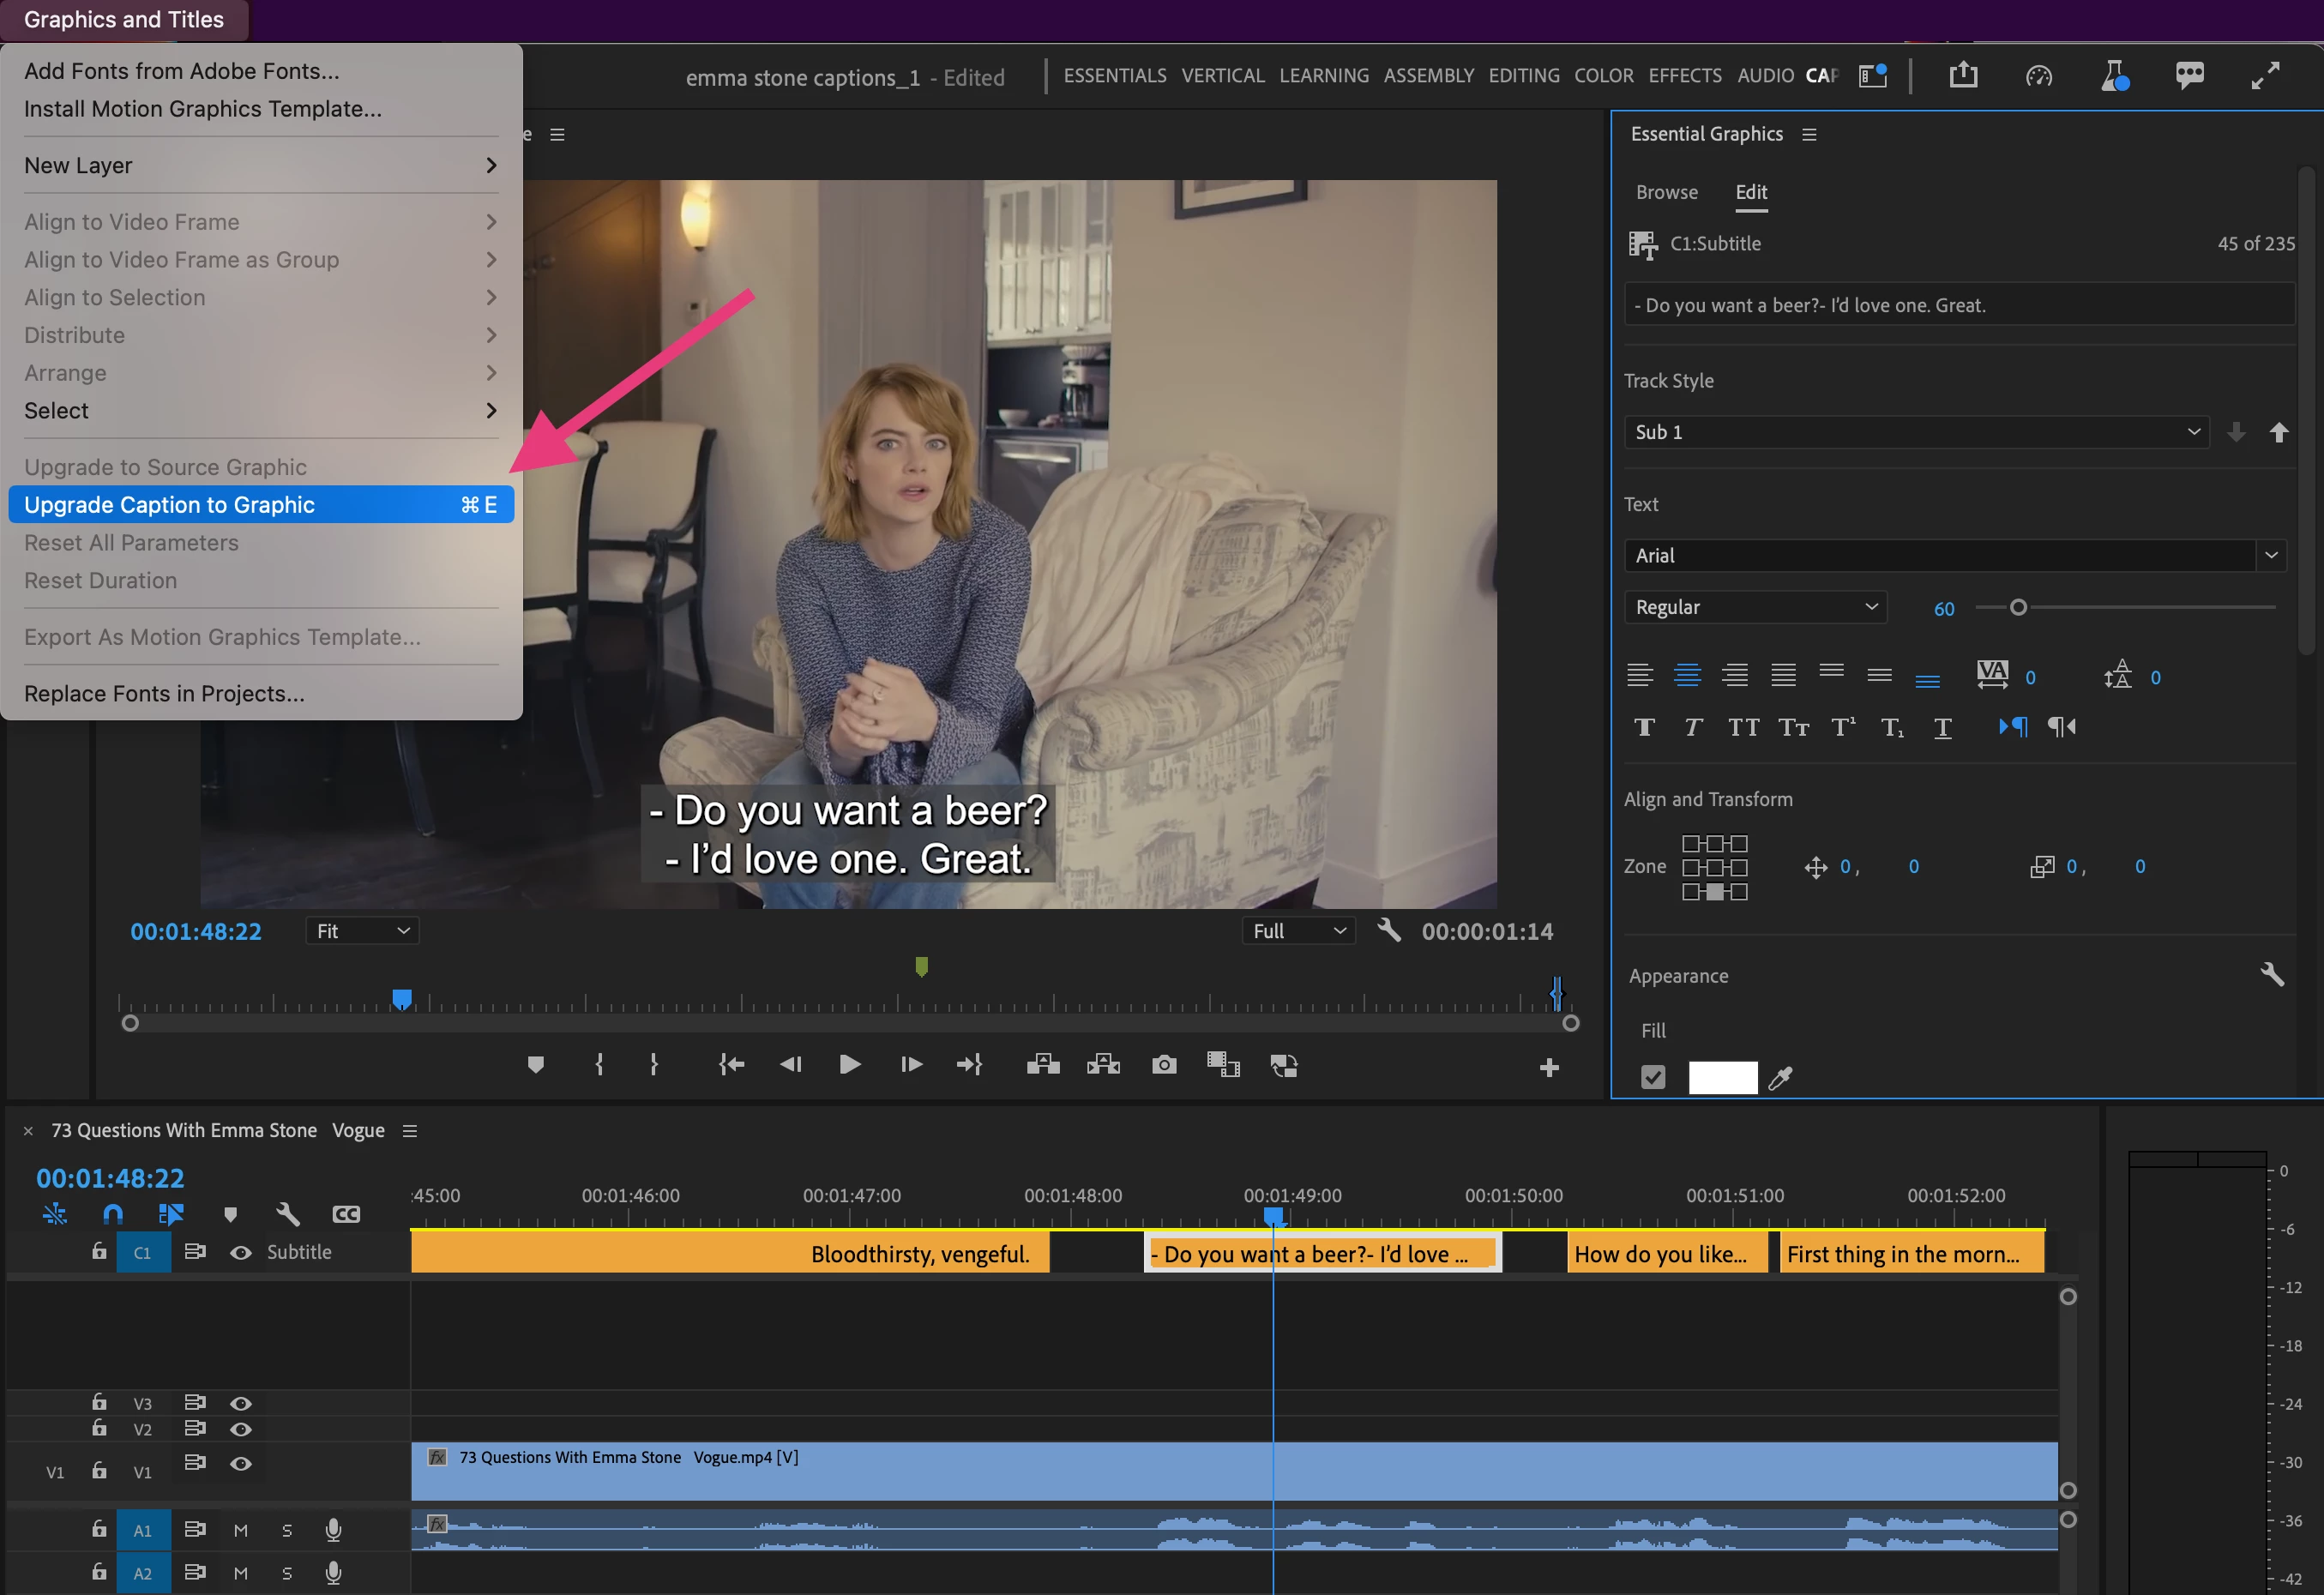Viewport: 2324px width, 1595px height.
Task: Hide the Subtitle track with eye icon
Action: pos(241,1252)
